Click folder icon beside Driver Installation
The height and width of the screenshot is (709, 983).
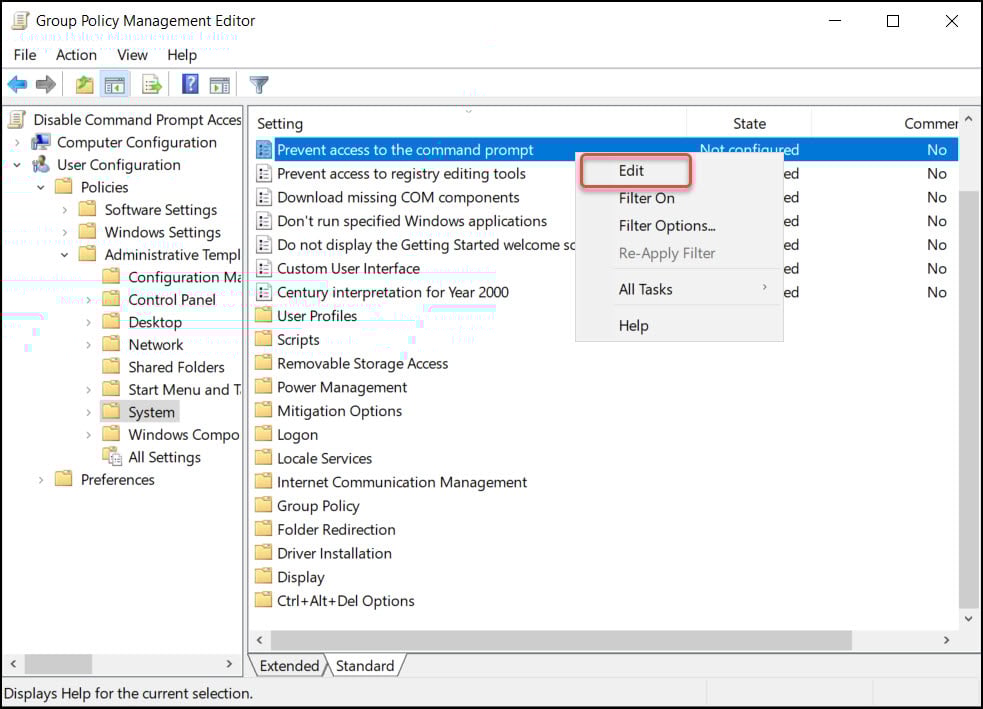[x=263, y=553]
